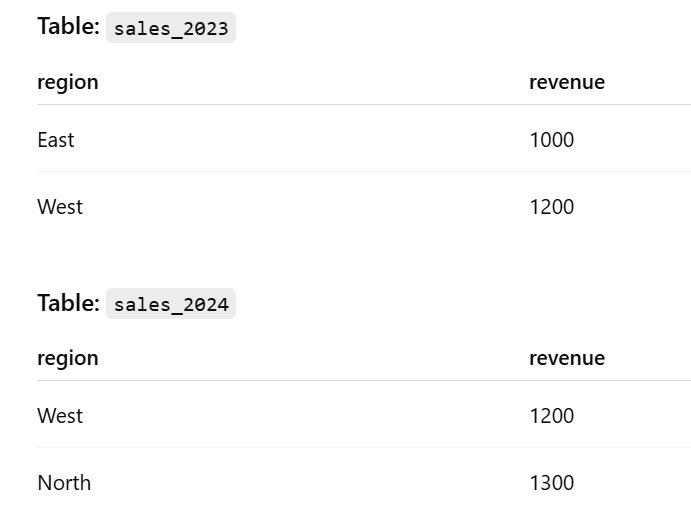Click the sales_2023 code label
Screen dimensions: 691x510
(171, 28)
